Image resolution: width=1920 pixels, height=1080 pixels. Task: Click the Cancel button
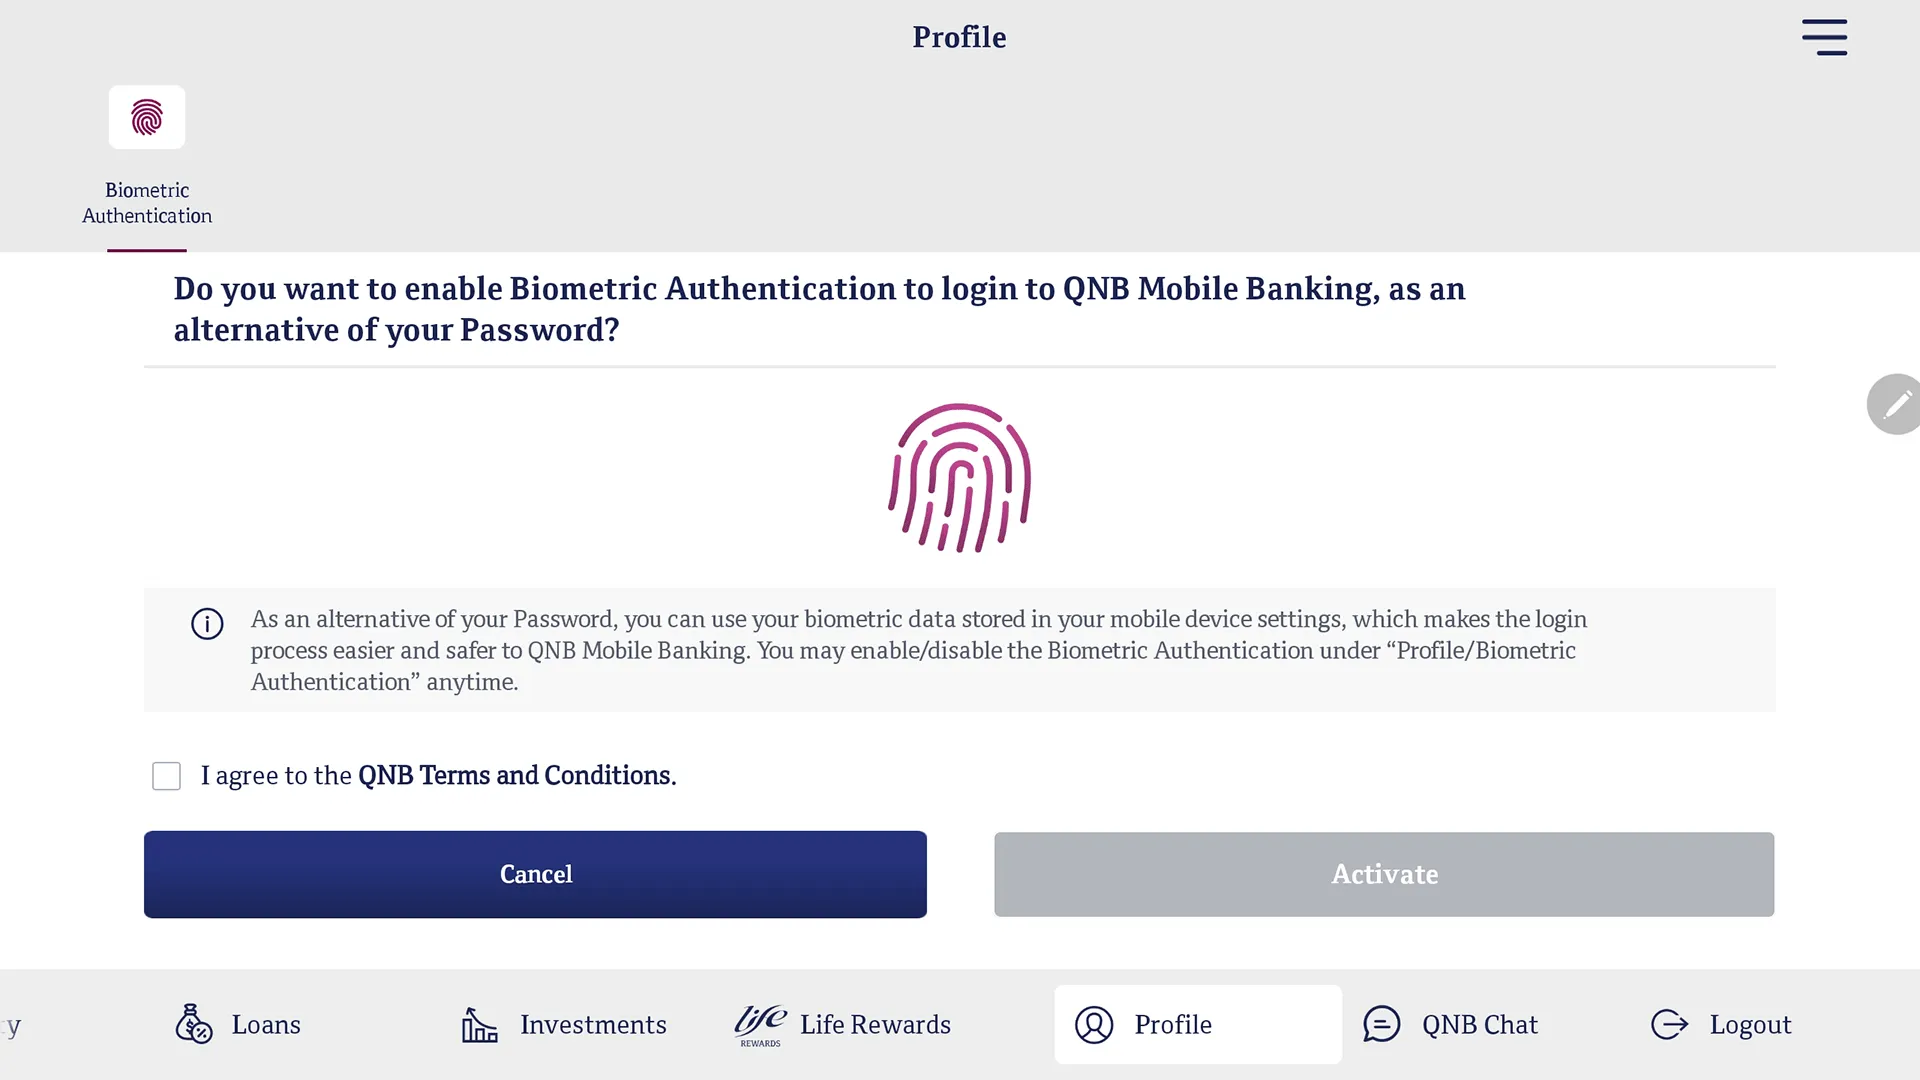click(x=535, y=874)
